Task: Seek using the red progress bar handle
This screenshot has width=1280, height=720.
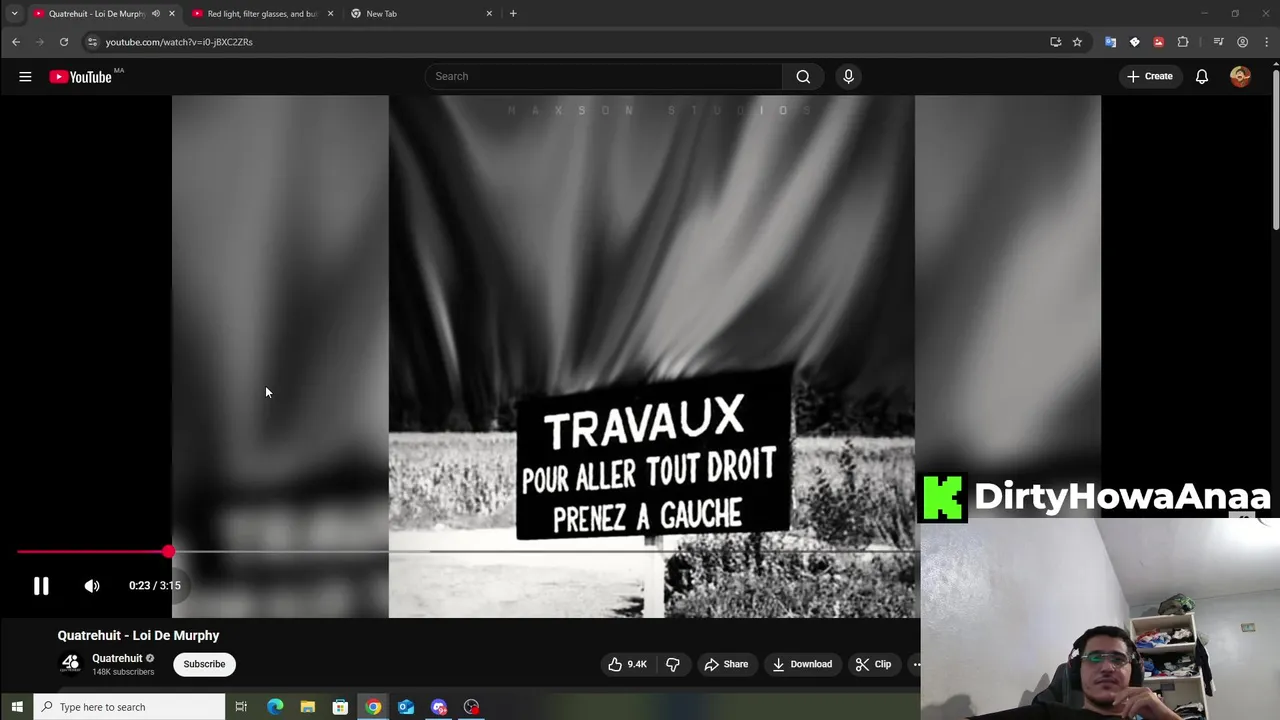Action: coord(168,551)
